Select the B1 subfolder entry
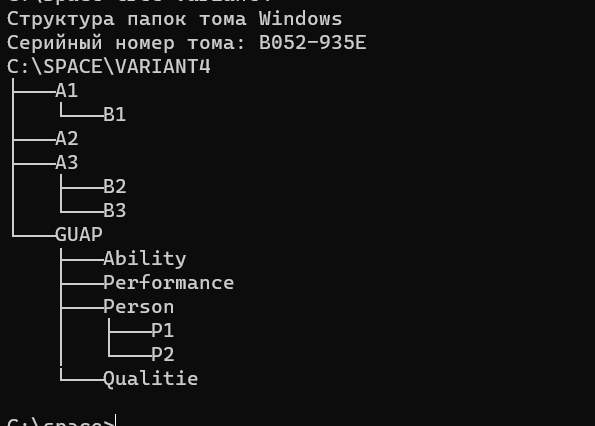595x426 pixels. coord(115,115)
